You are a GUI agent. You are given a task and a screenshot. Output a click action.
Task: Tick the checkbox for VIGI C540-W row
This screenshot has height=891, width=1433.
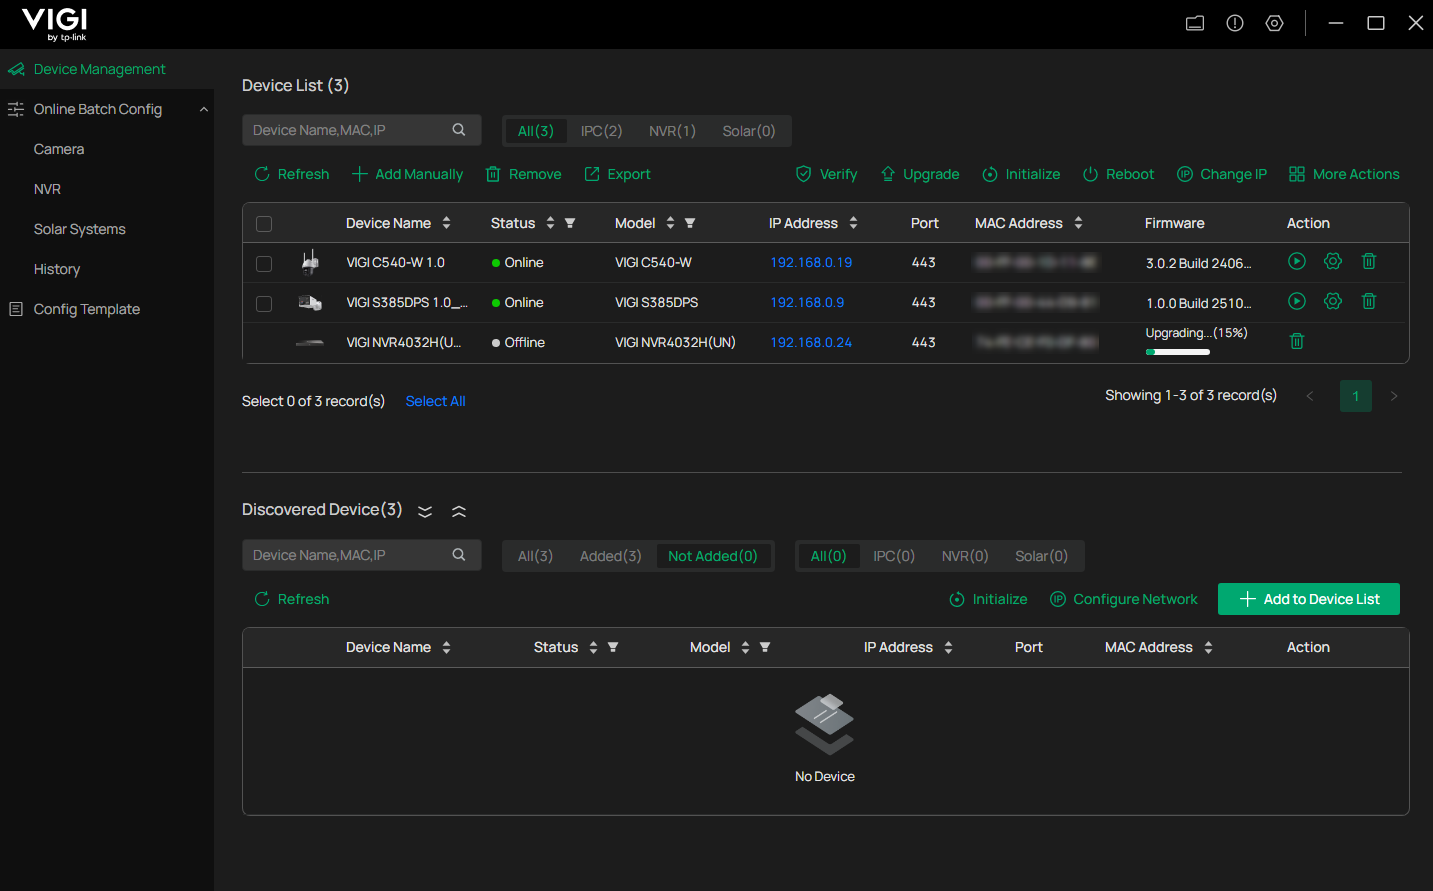[264, 264]
